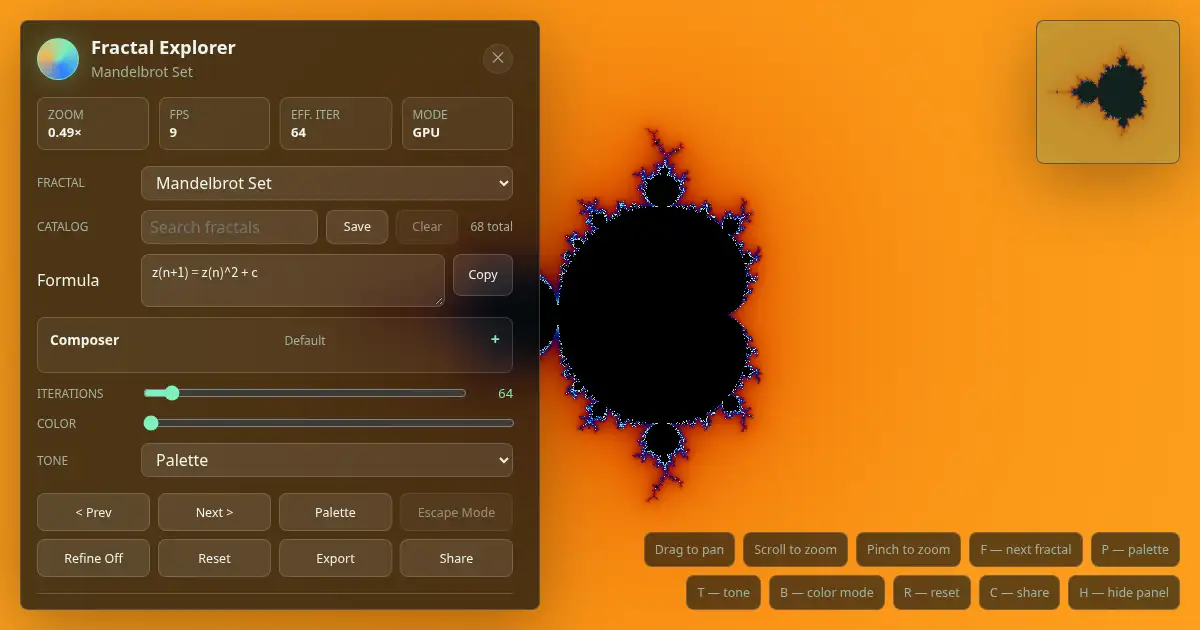Click the 'Mandelbrot Set' subtitle text
Viewport: 1200px width, 630px height.
click(x=142, y=72)
